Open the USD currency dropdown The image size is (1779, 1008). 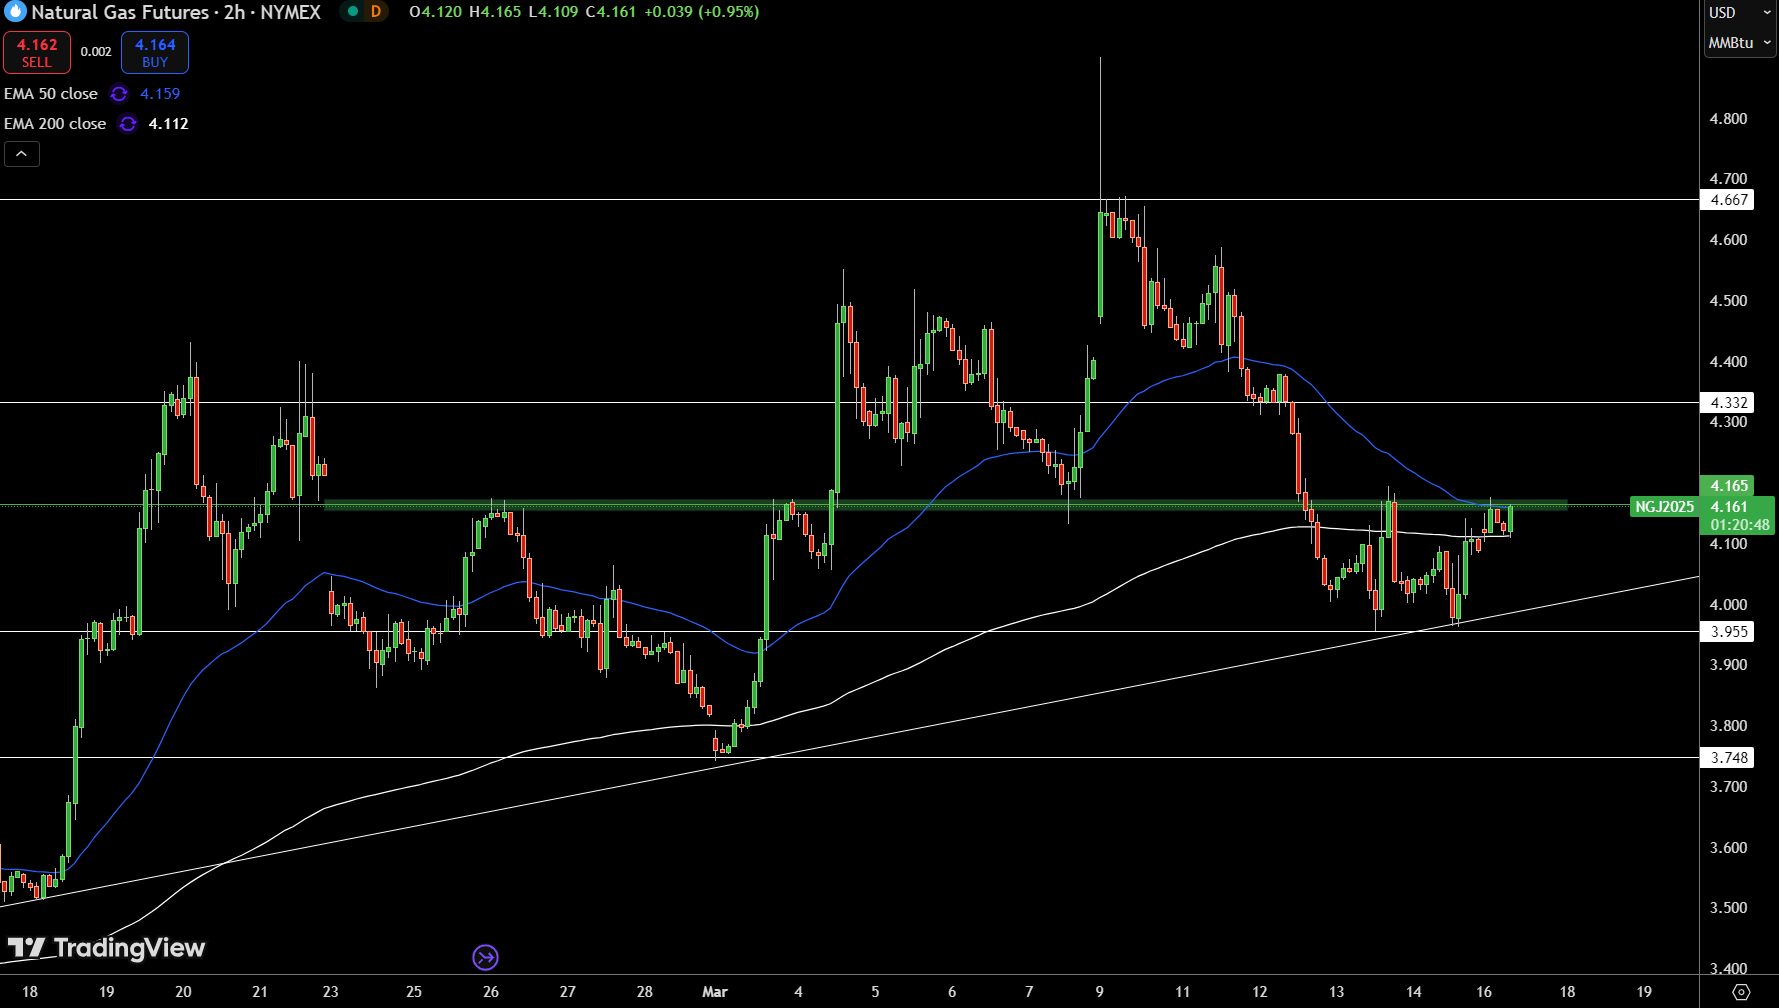tap(1739, 13)
